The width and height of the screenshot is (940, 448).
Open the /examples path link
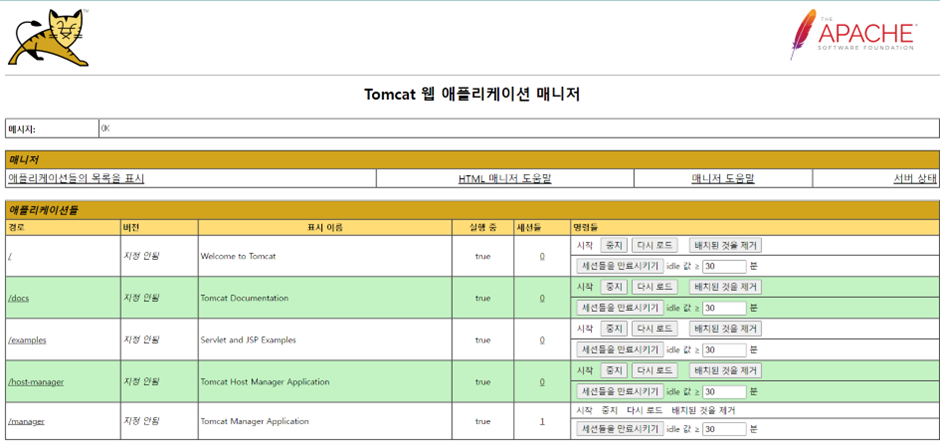pos(27,340)
